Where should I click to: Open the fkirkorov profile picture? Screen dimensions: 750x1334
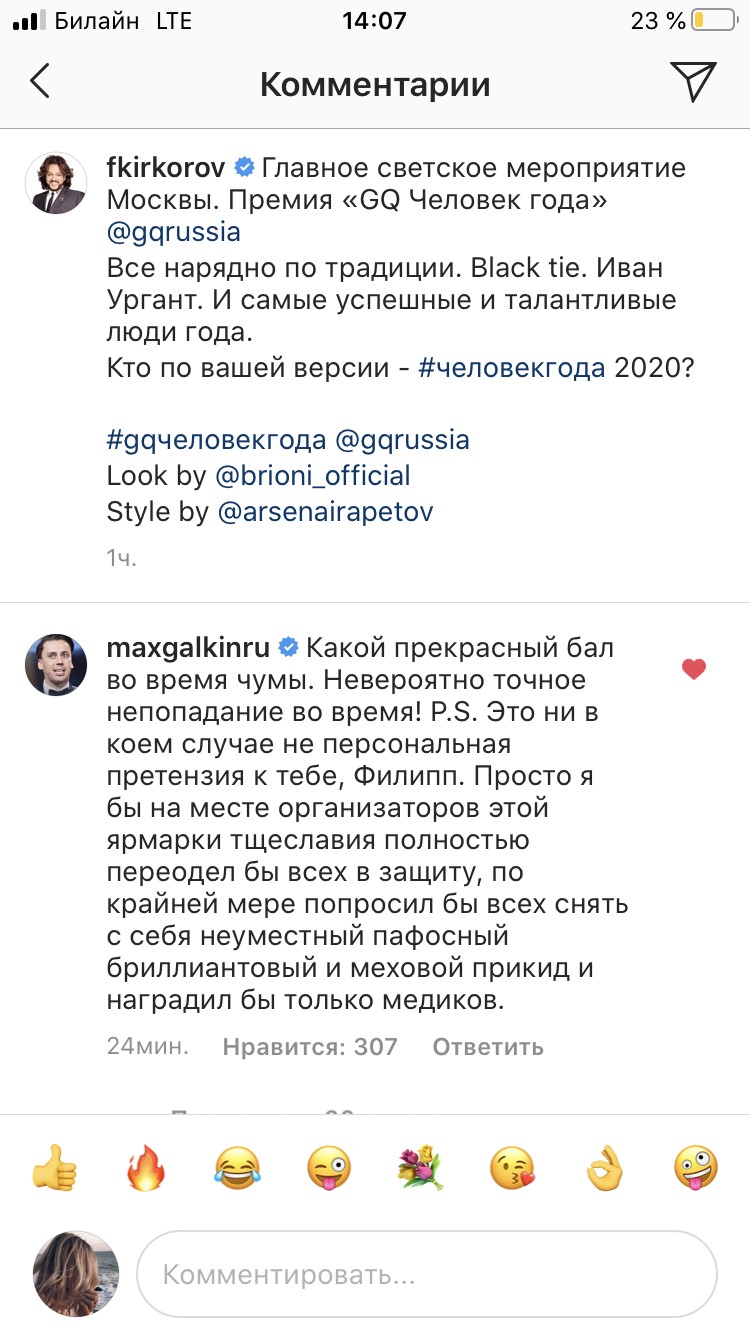[56, 183]
